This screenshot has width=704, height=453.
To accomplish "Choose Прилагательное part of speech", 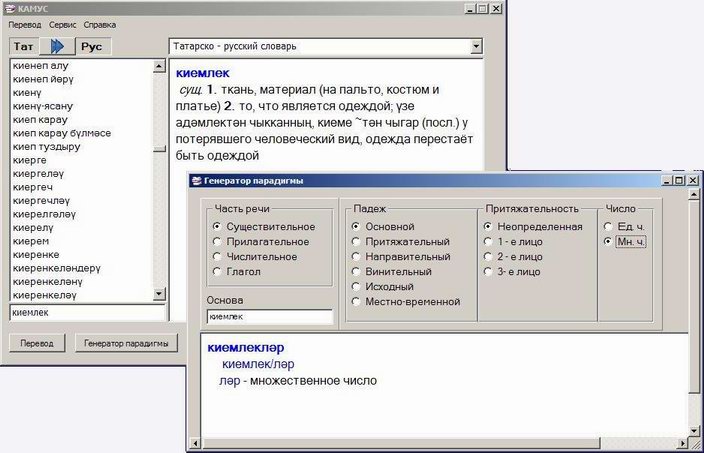I will point(217,242).
